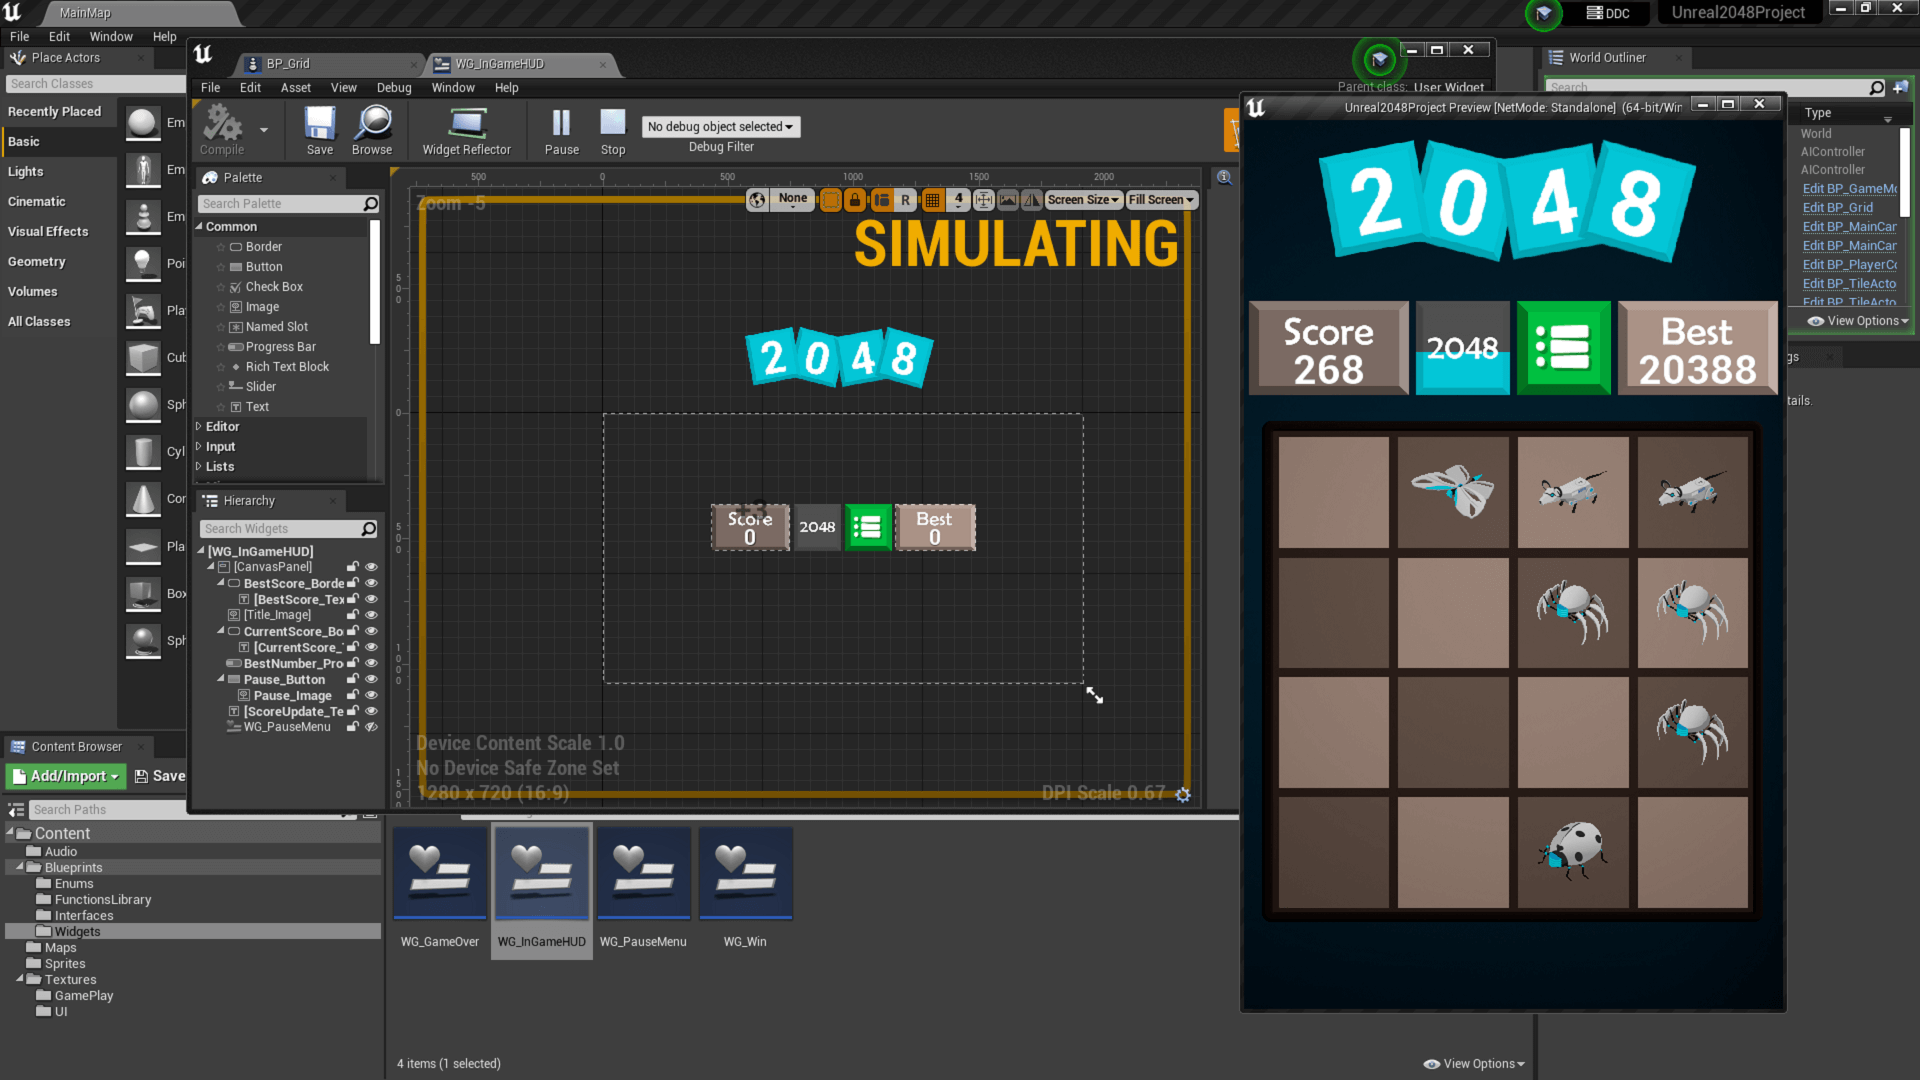Open Content Browser View Options
The width and height of the screenshot is (1920, 1080).
1474,1064
